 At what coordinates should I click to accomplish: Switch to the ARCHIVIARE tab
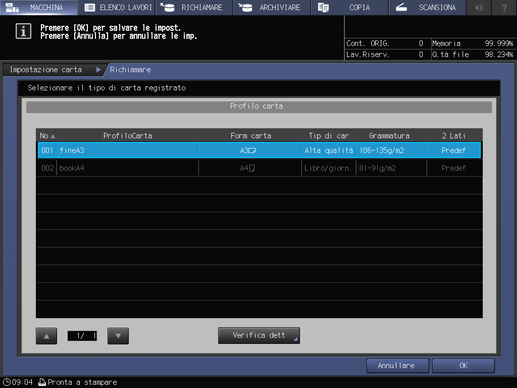pos(272,7)
